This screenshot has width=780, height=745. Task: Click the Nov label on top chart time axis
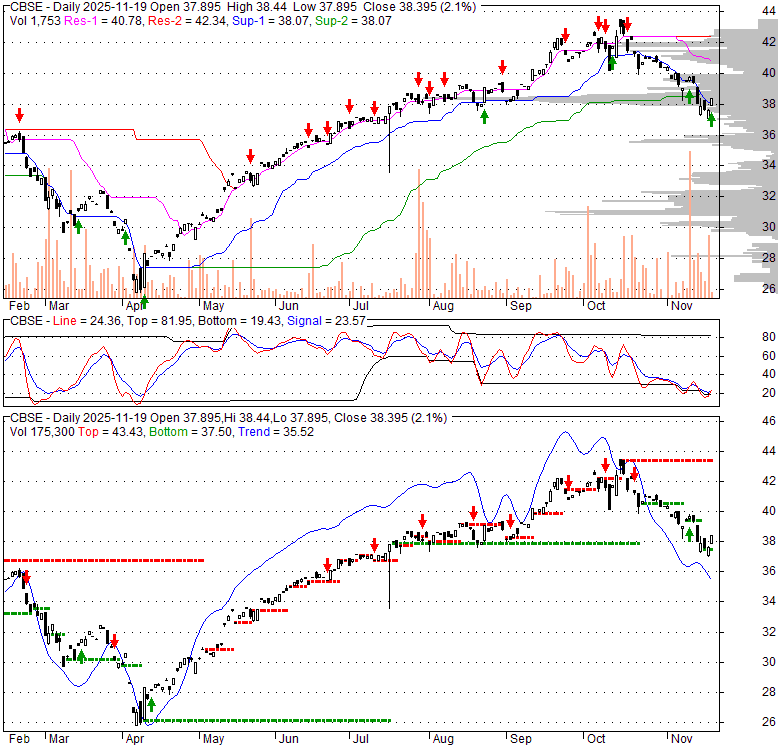[682, 306]
